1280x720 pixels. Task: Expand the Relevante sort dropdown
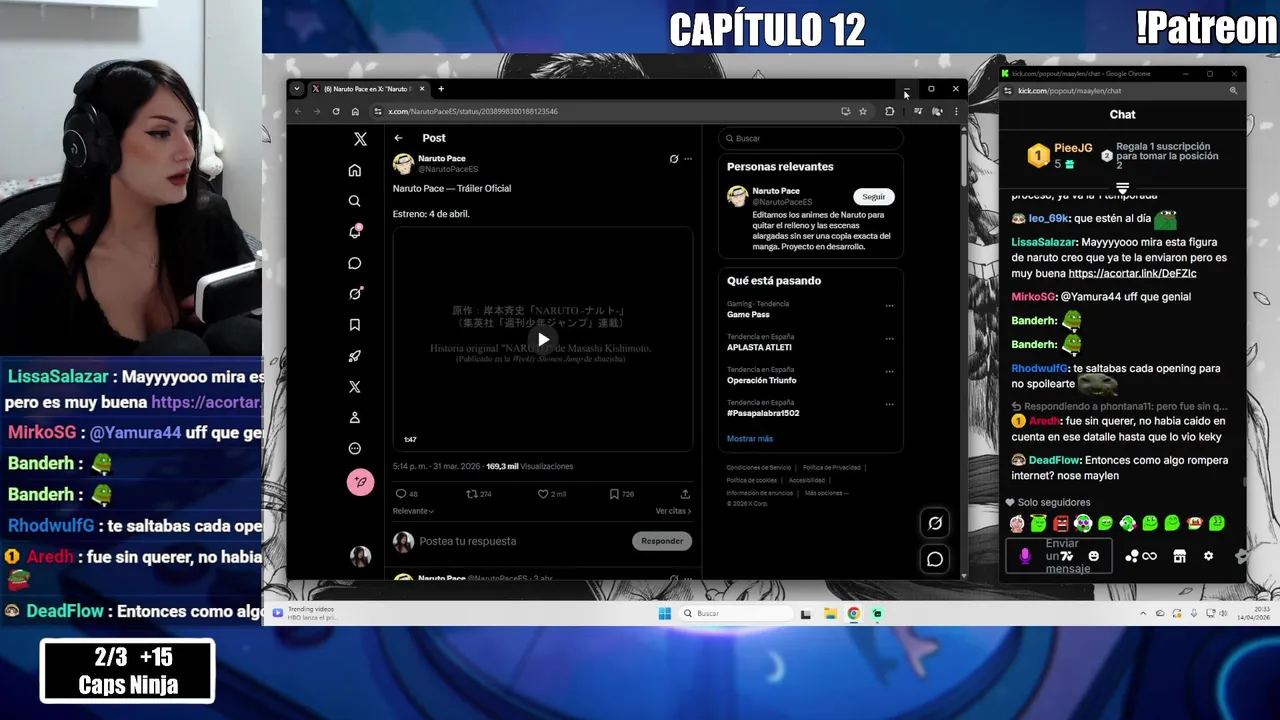click(413, 511)
